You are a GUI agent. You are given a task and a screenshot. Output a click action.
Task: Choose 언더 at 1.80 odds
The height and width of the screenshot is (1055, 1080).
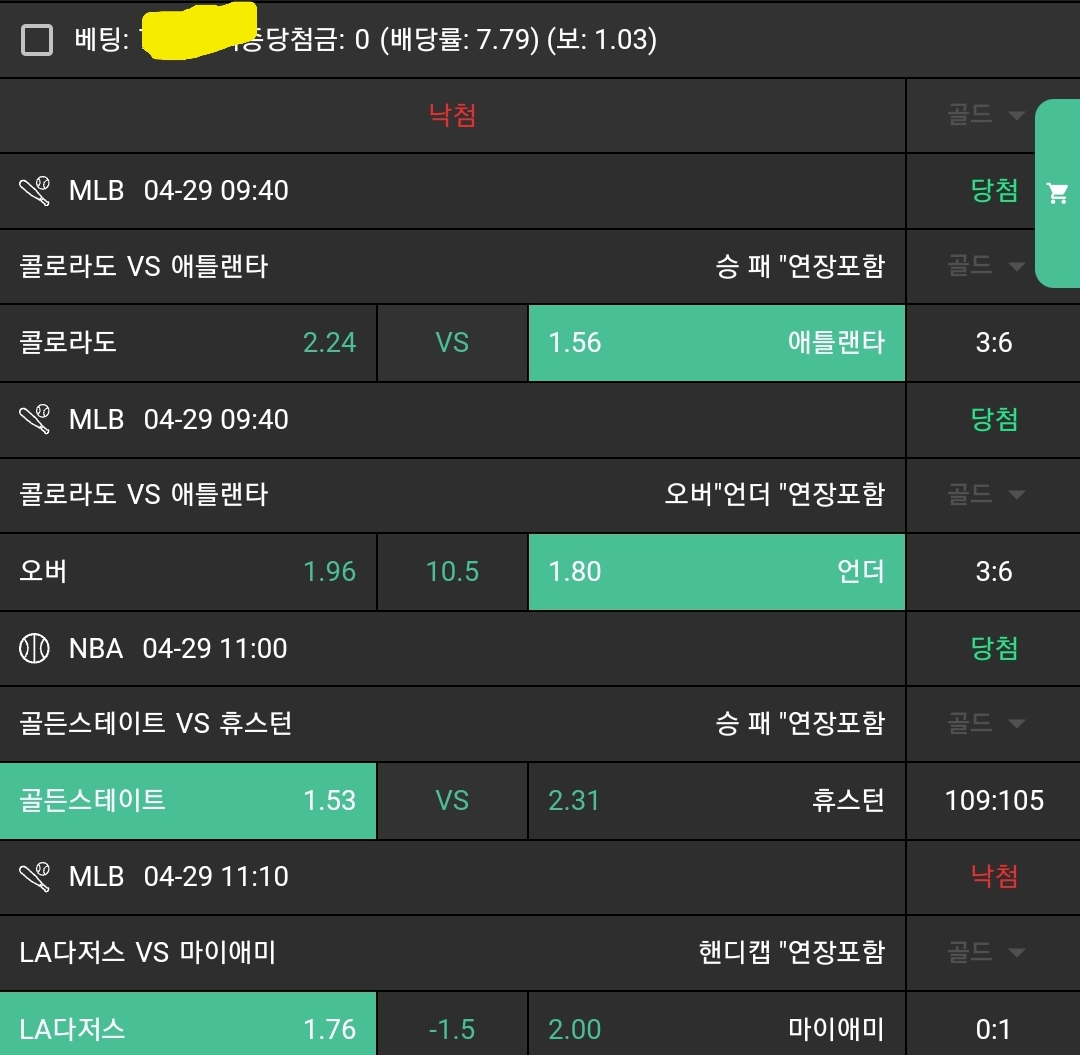click(716, 572)
